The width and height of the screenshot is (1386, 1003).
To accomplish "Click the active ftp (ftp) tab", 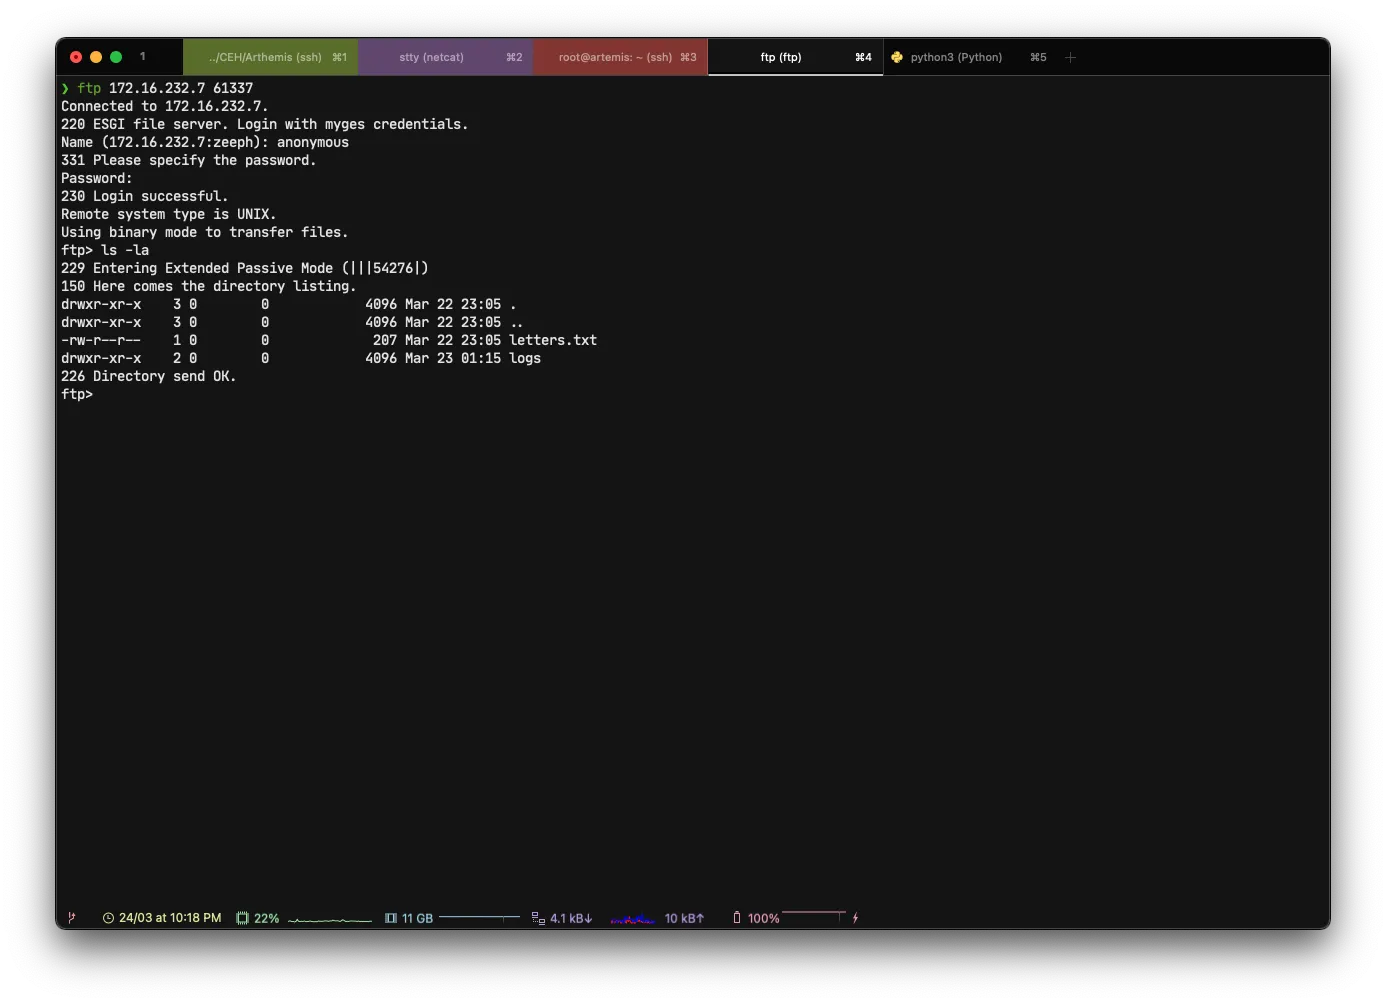I will tap(795, 57).
